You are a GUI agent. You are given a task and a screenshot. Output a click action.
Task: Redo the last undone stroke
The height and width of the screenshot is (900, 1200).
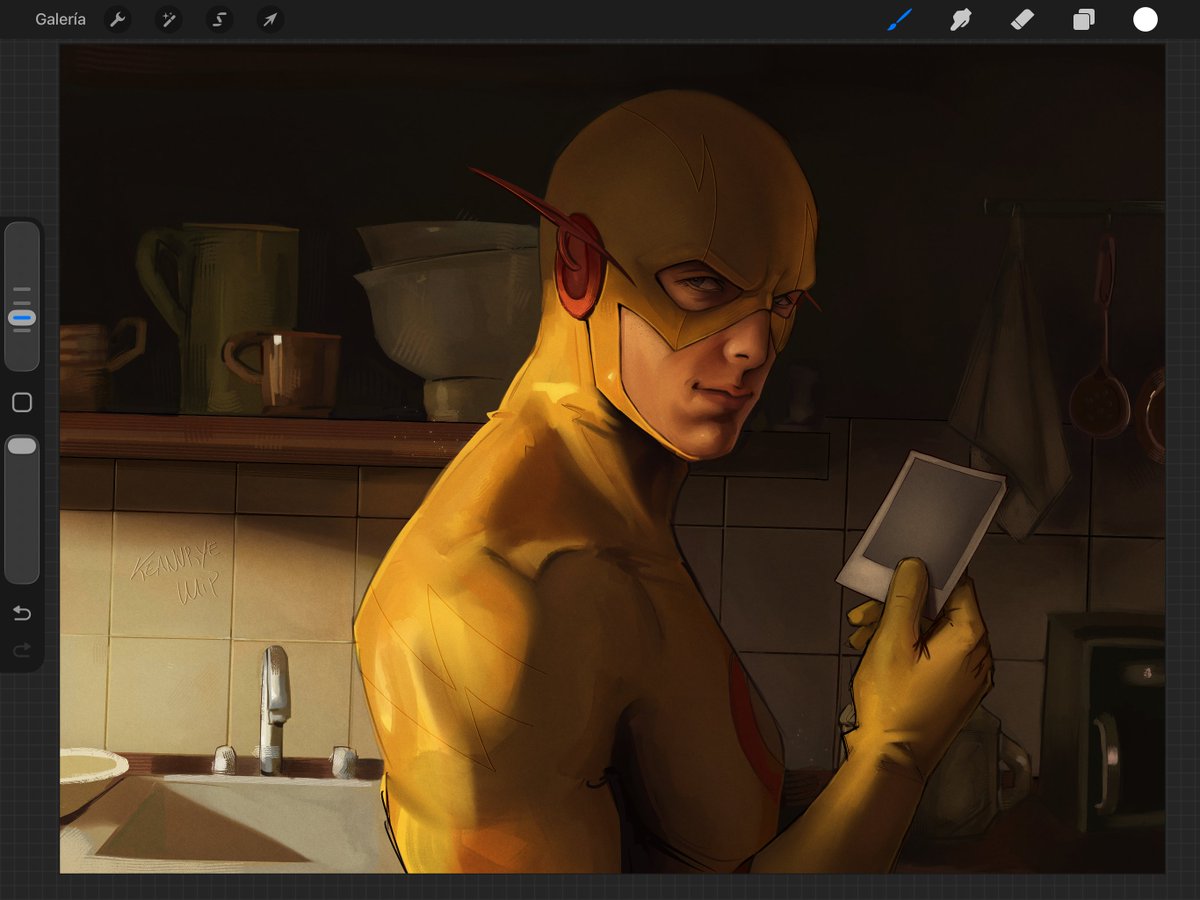pos(22,650)
